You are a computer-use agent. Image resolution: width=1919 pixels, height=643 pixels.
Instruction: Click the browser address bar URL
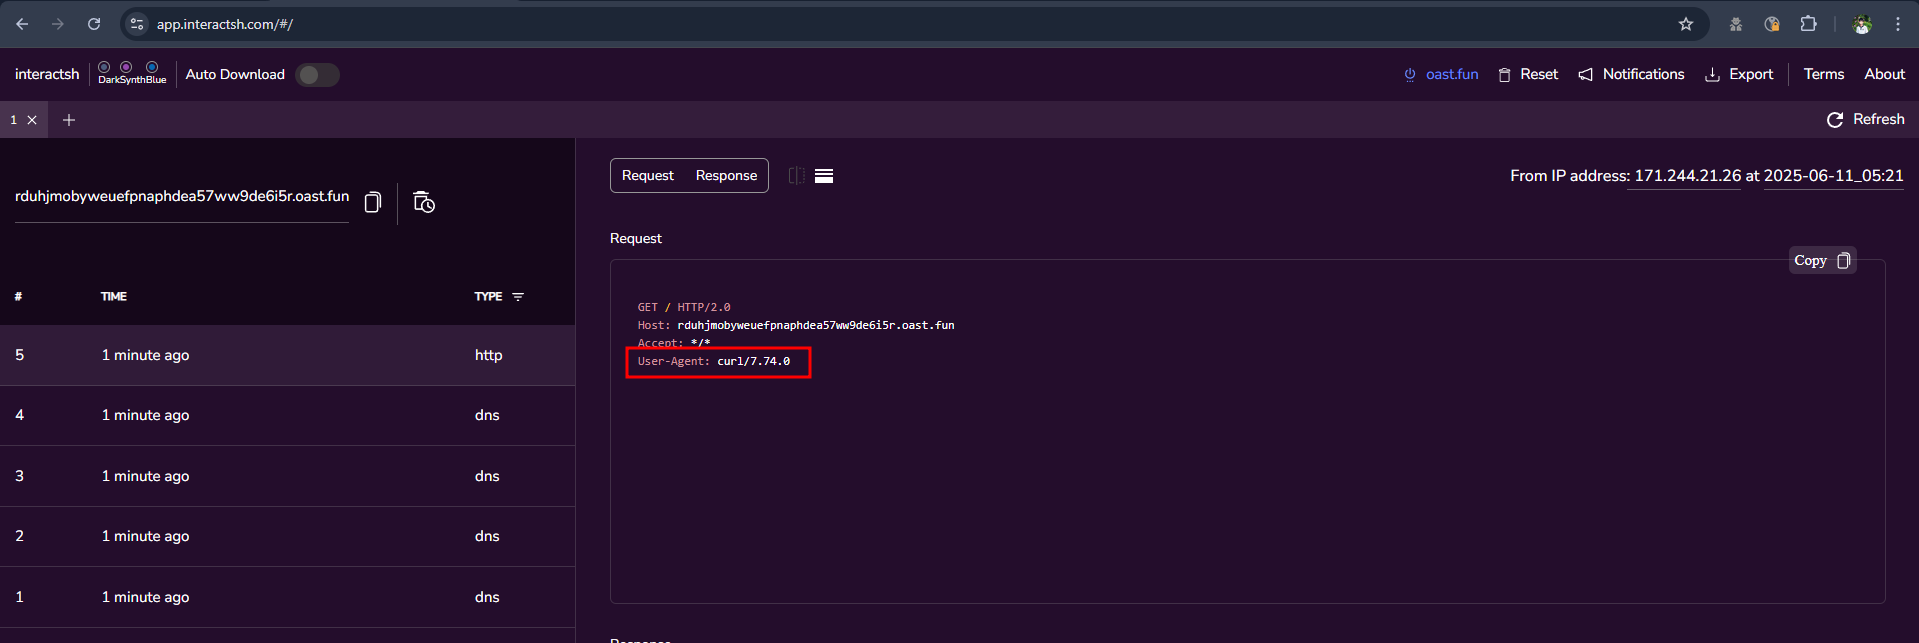tap(225, 24)
